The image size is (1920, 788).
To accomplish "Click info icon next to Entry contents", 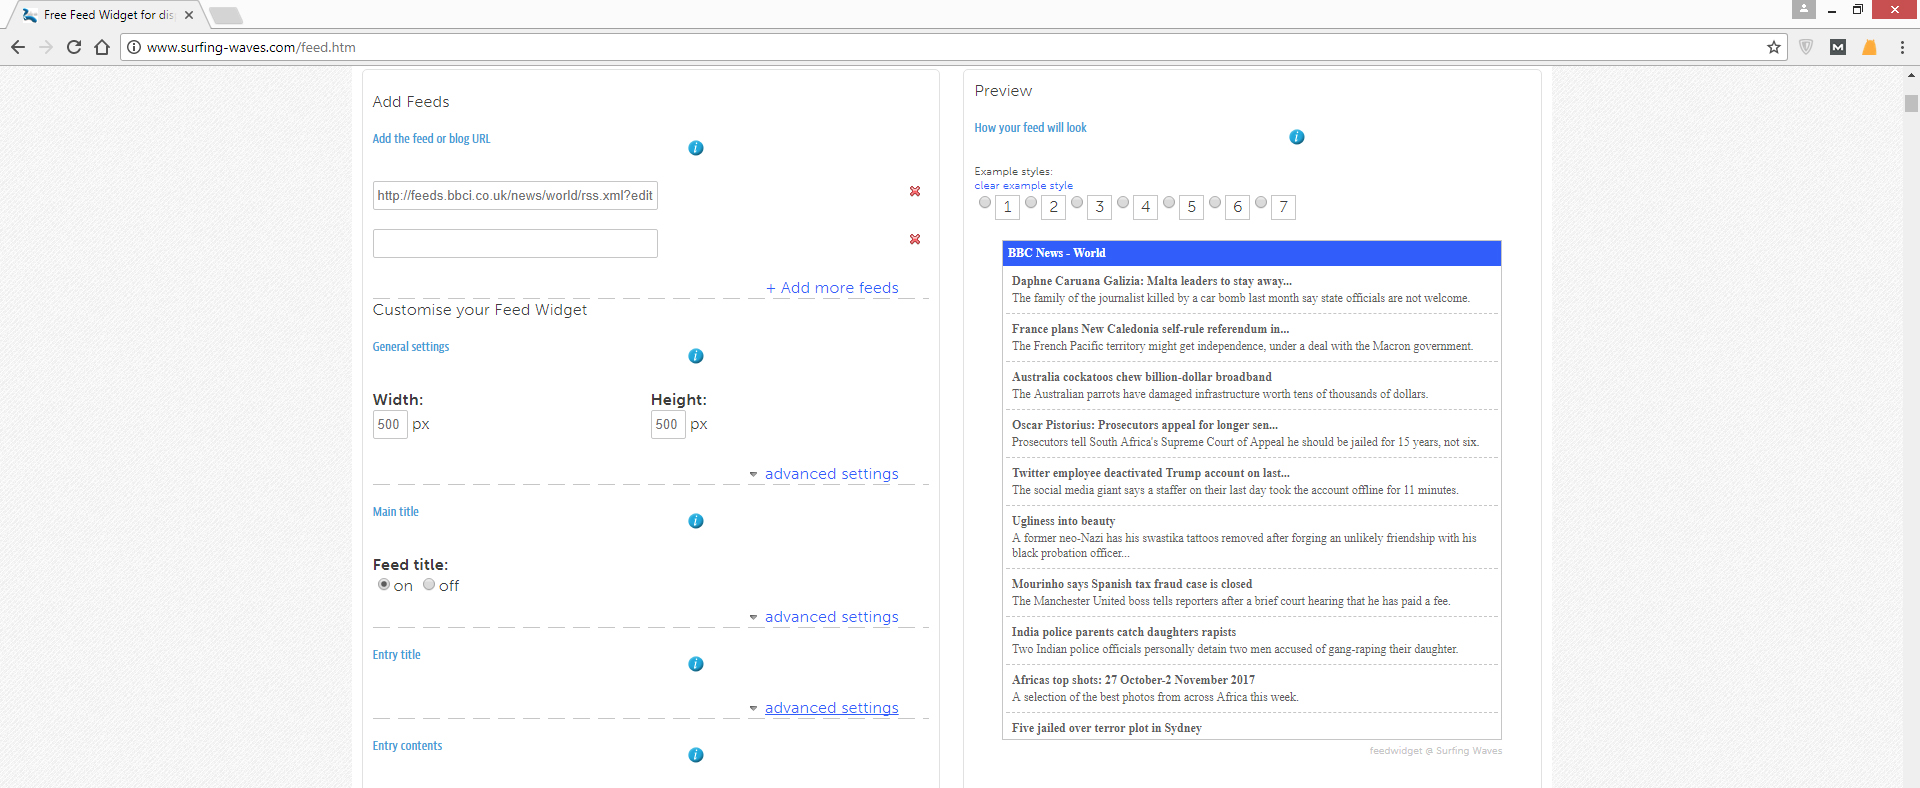I will point(696,755).
